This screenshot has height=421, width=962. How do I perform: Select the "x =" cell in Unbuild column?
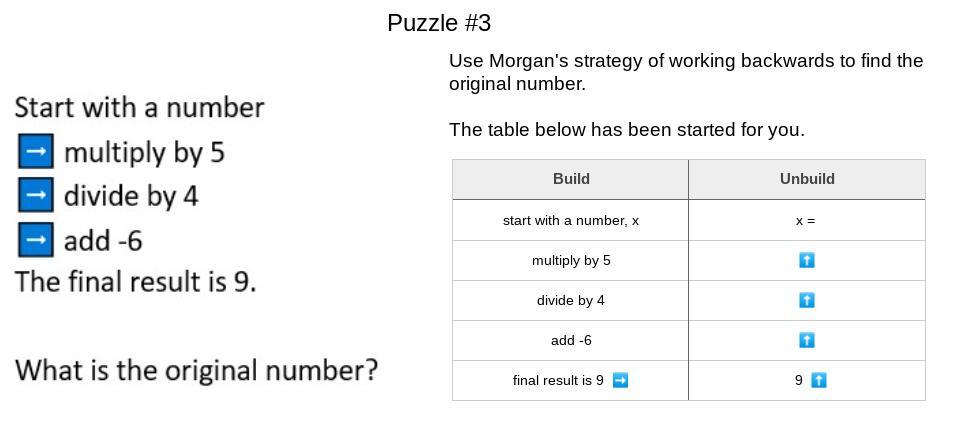(807, 220)
